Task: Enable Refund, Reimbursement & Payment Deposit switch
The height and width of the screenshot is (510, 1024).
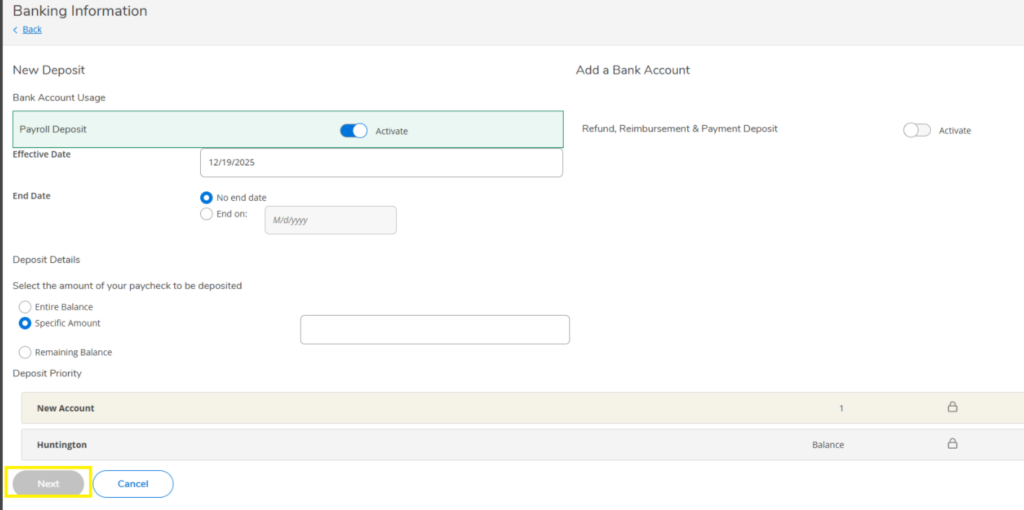Action: click(x=916, y=131)
